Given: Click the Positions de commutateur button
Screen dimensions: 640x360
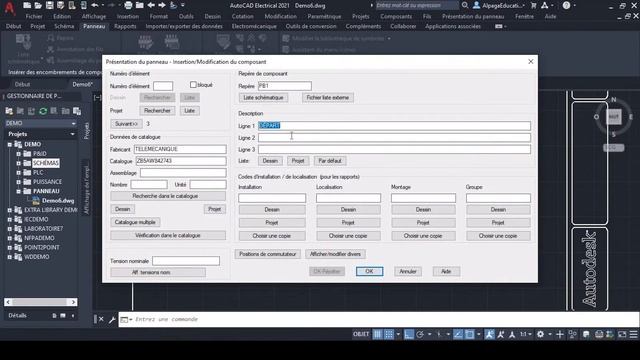Looking at the screenshot, I should point(268,254).
